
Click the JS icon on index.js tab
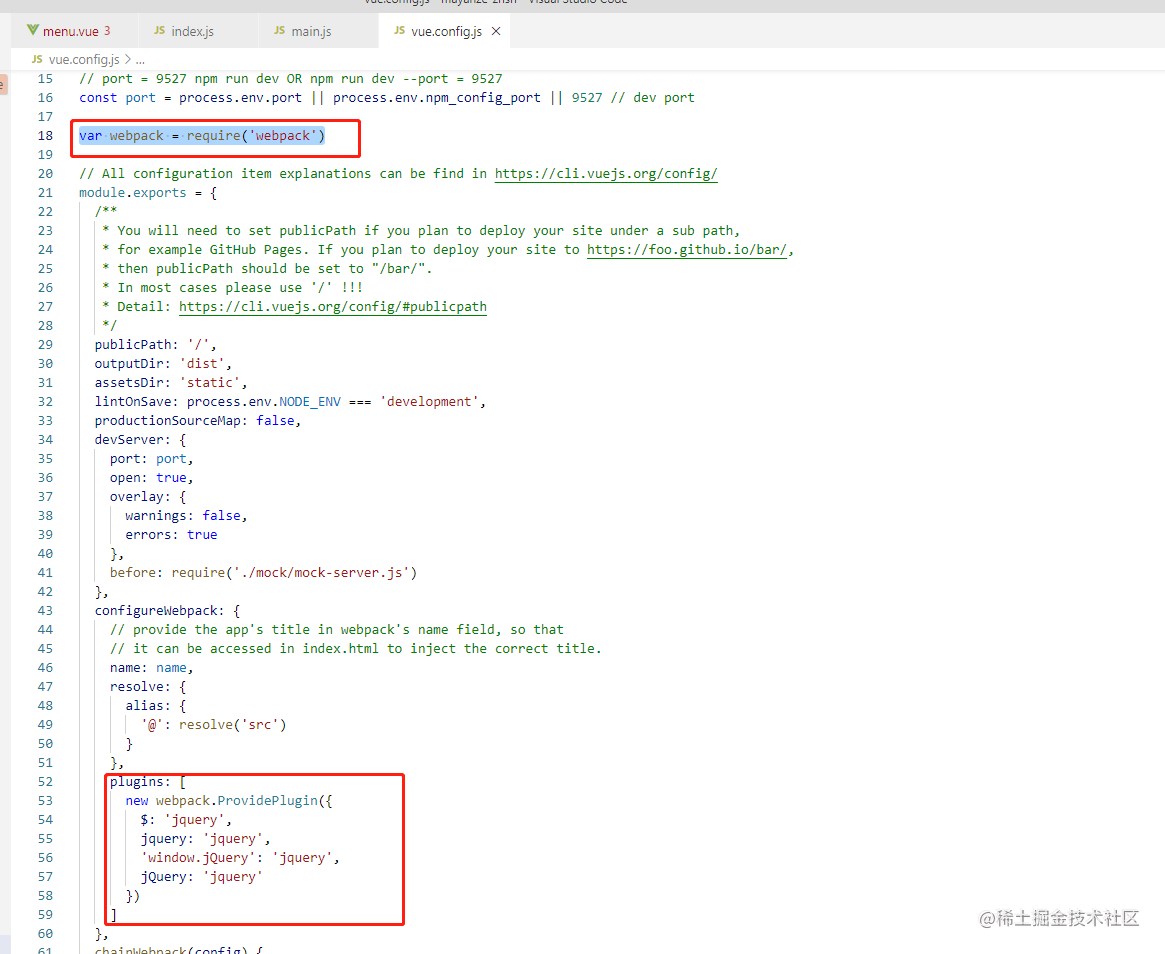point(159,30)
